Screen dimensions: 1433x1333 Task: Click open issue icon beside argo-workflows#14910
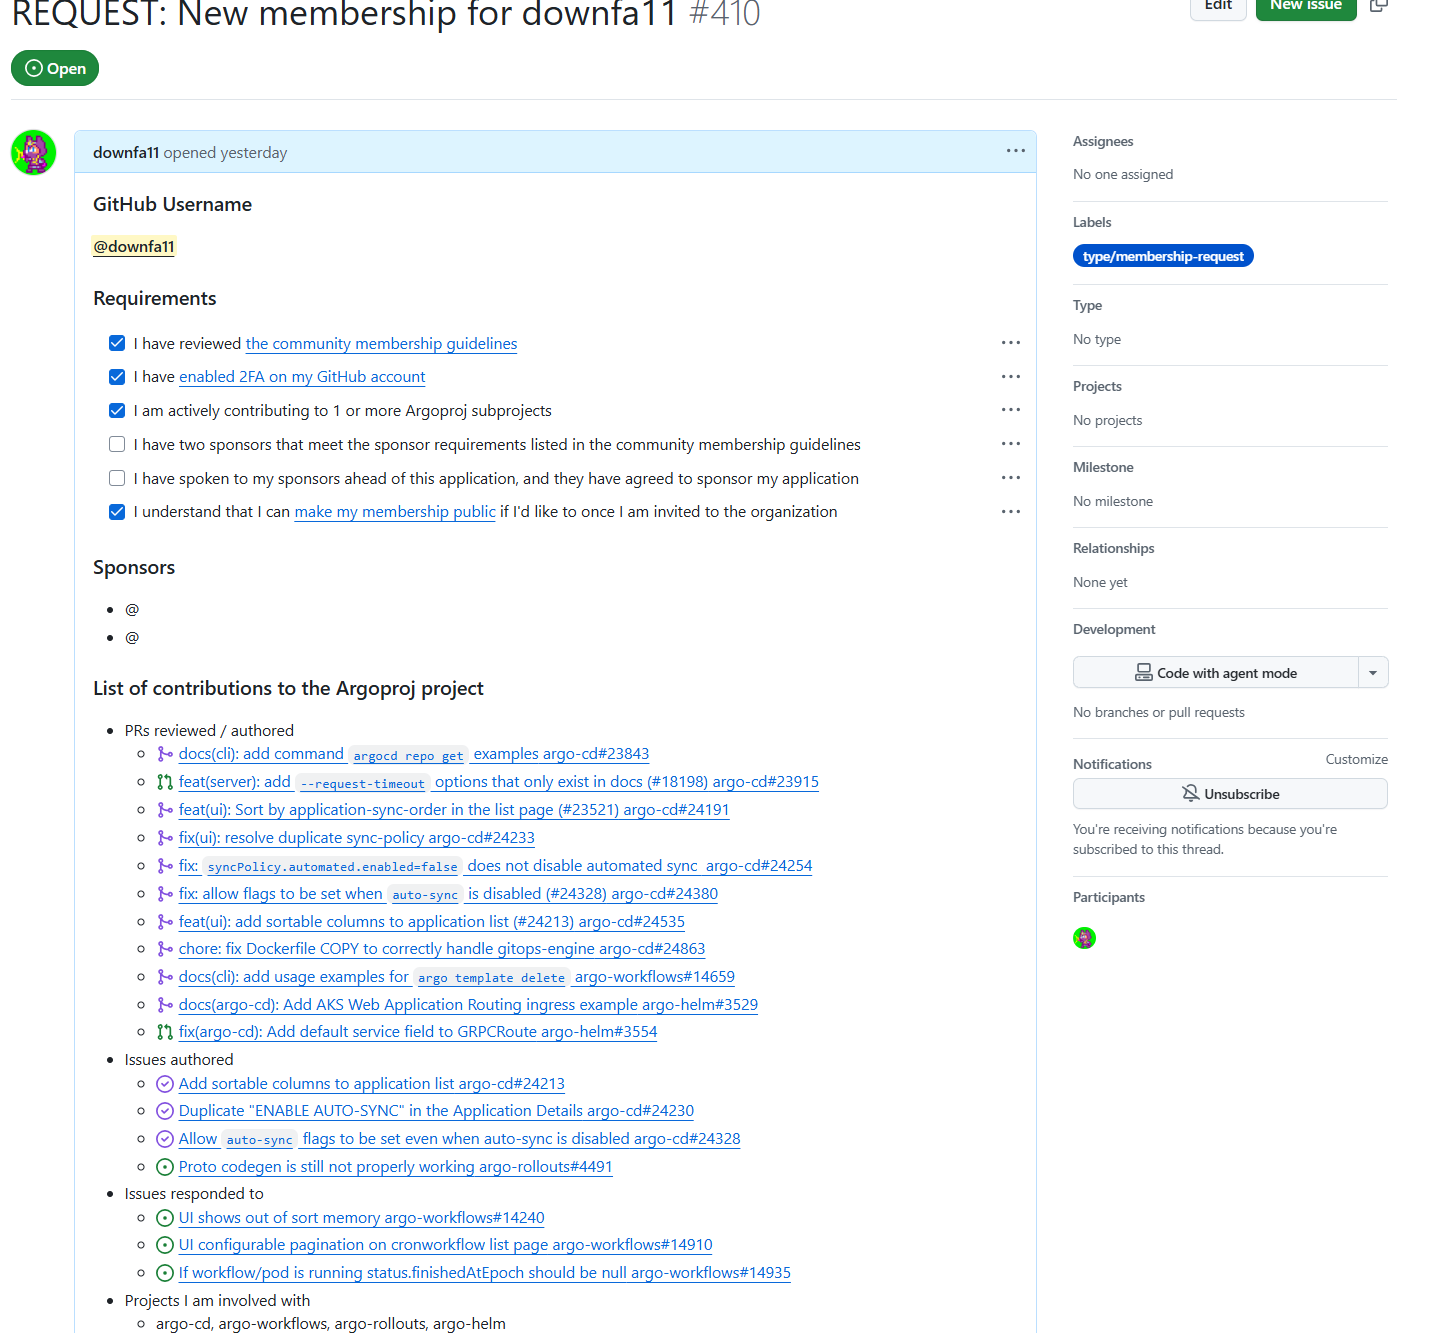pos(165,1245)
